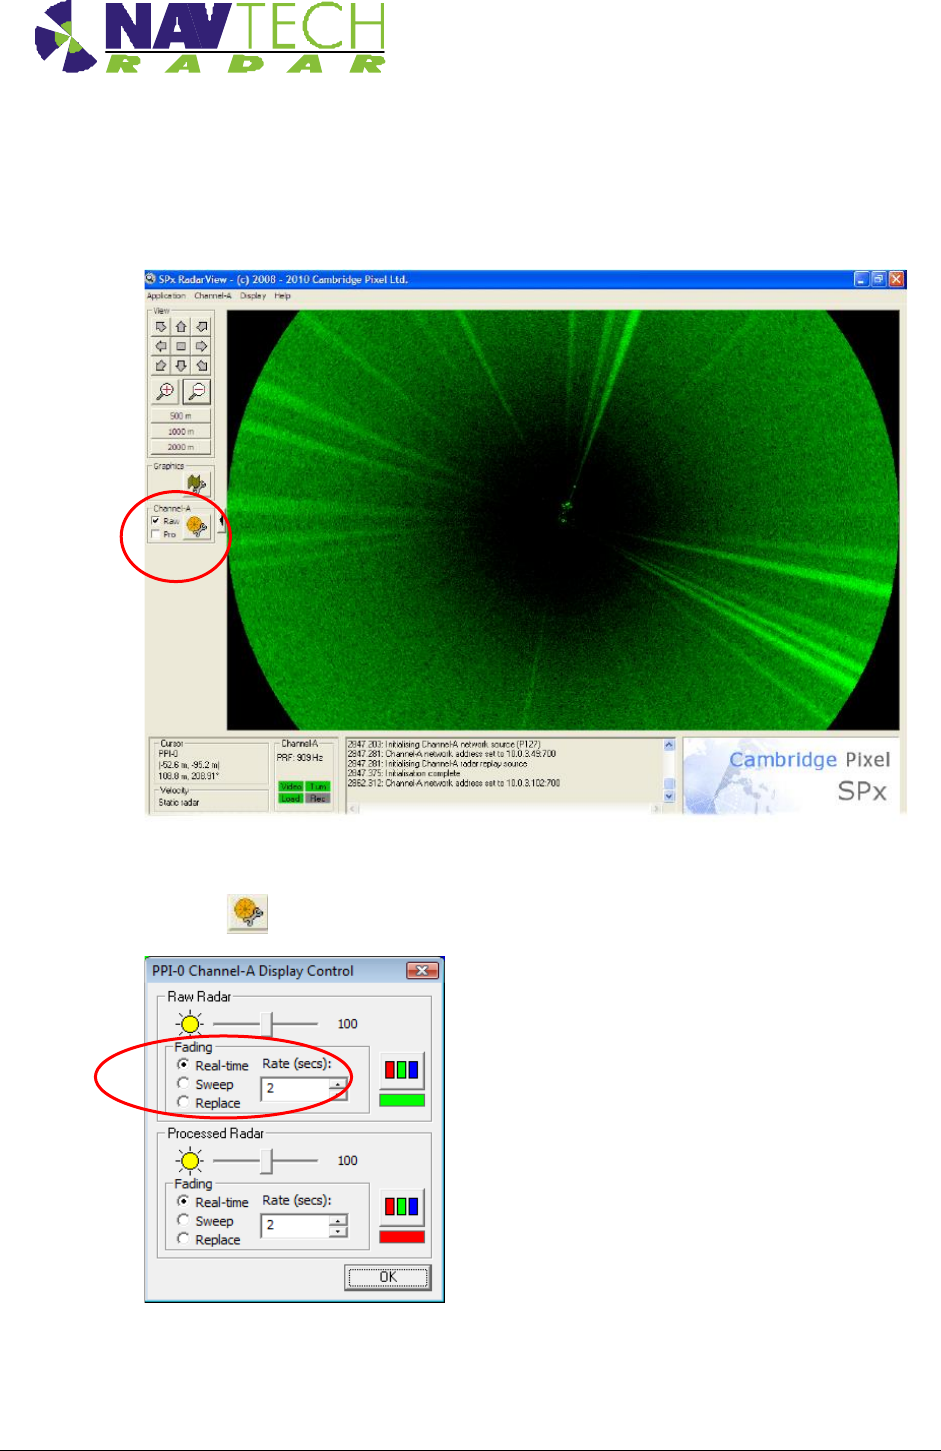Image resolution: width=941 pixels, height=1451 pixels.
Task: Decrease the Raw Radar fade rate
Action: click(x=338, y=1094)
